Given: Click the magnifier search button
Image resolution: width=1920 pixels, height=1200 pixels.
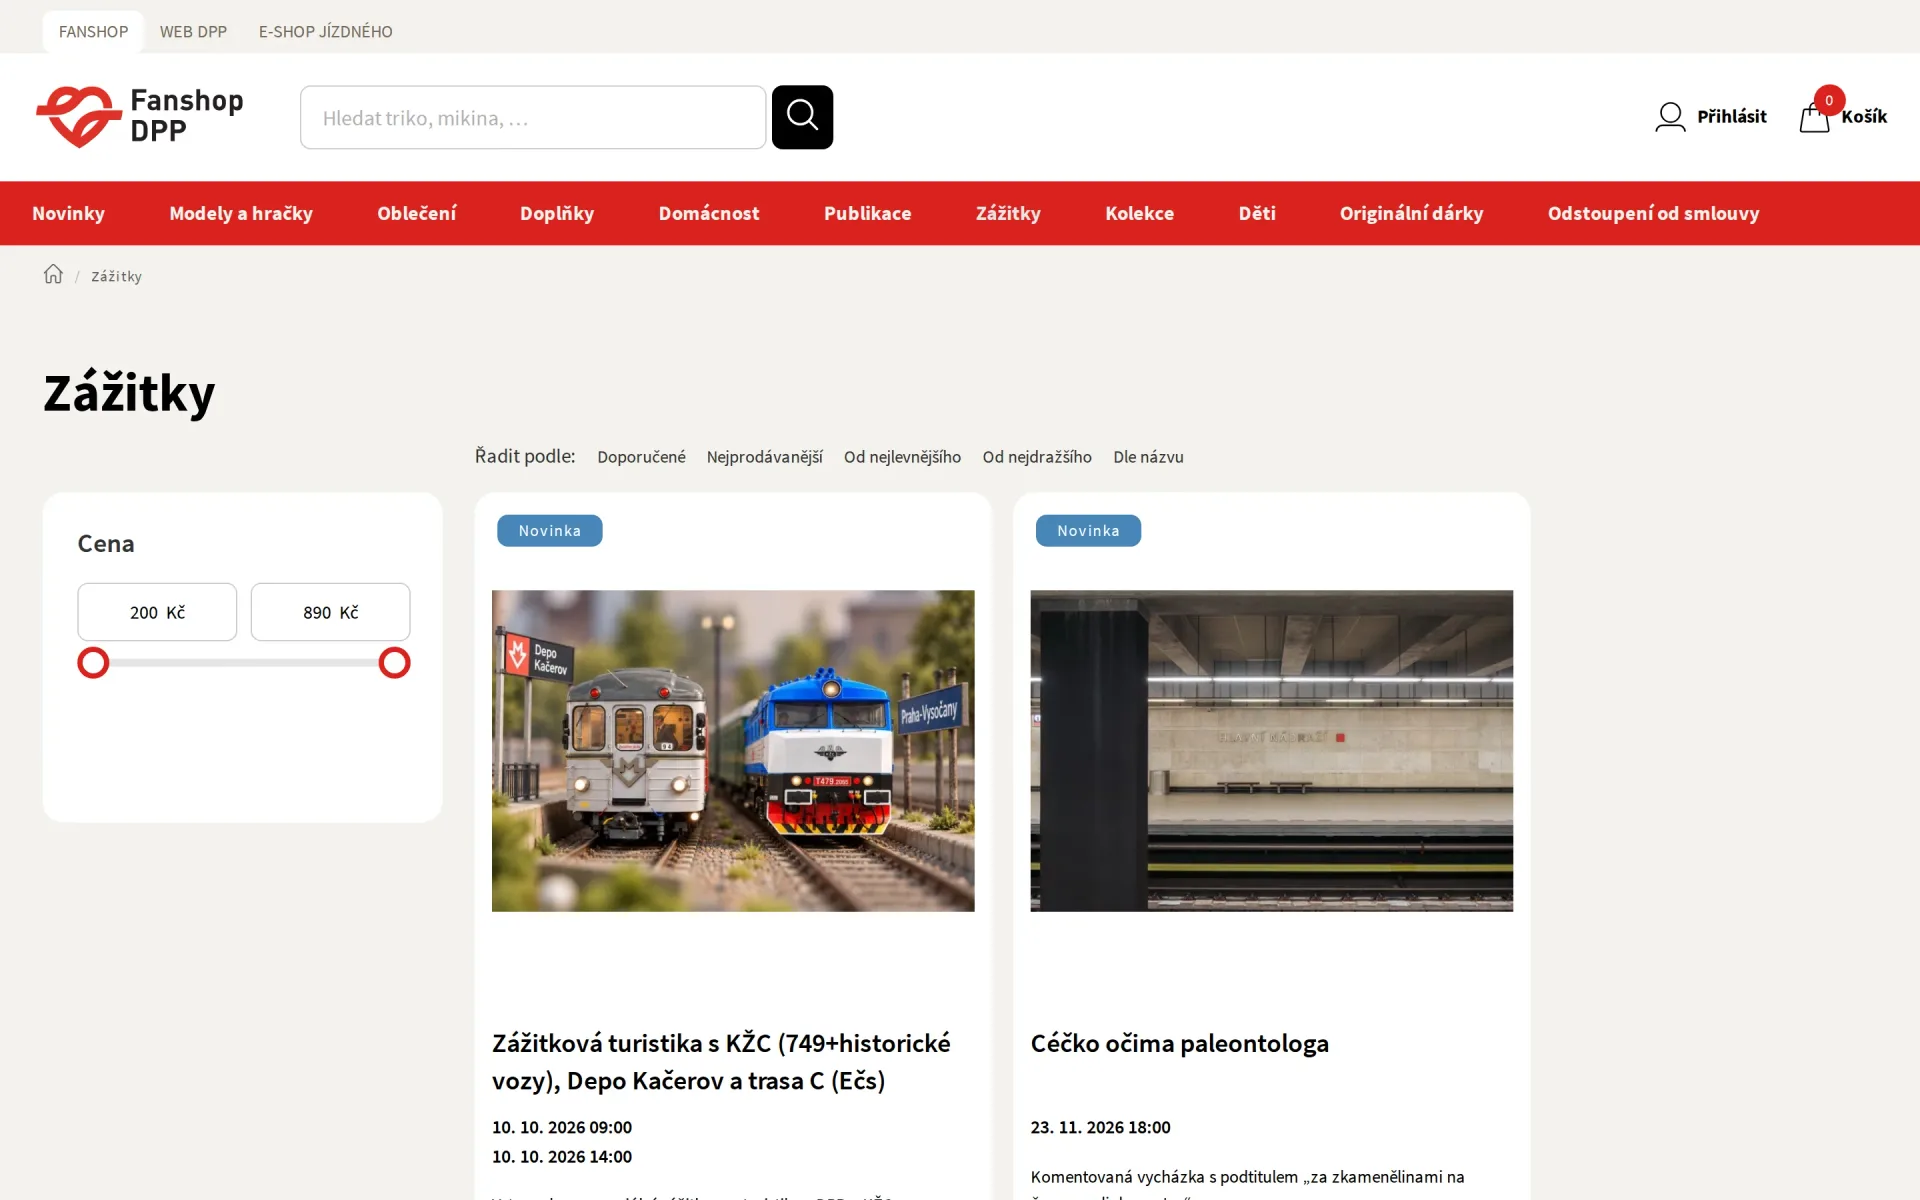Looking at the screenshot, I should (x=802, y=117).
